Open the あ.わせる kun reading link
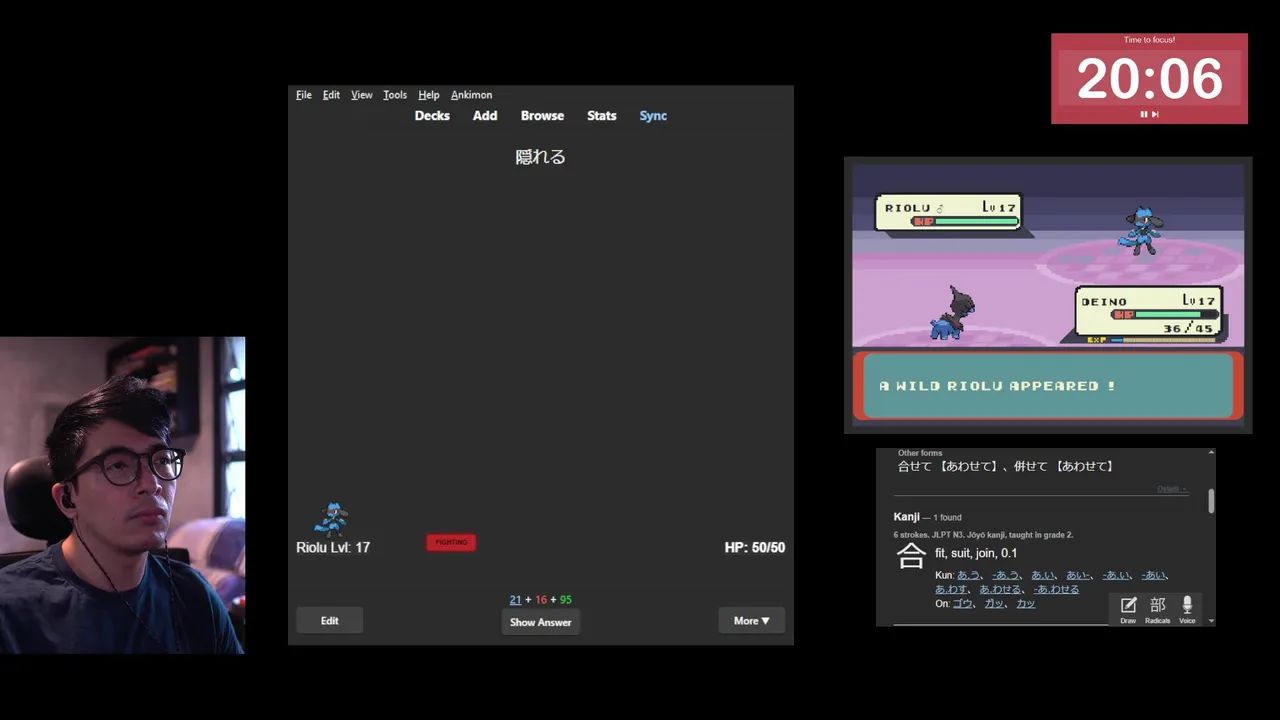 (1000, 589)
